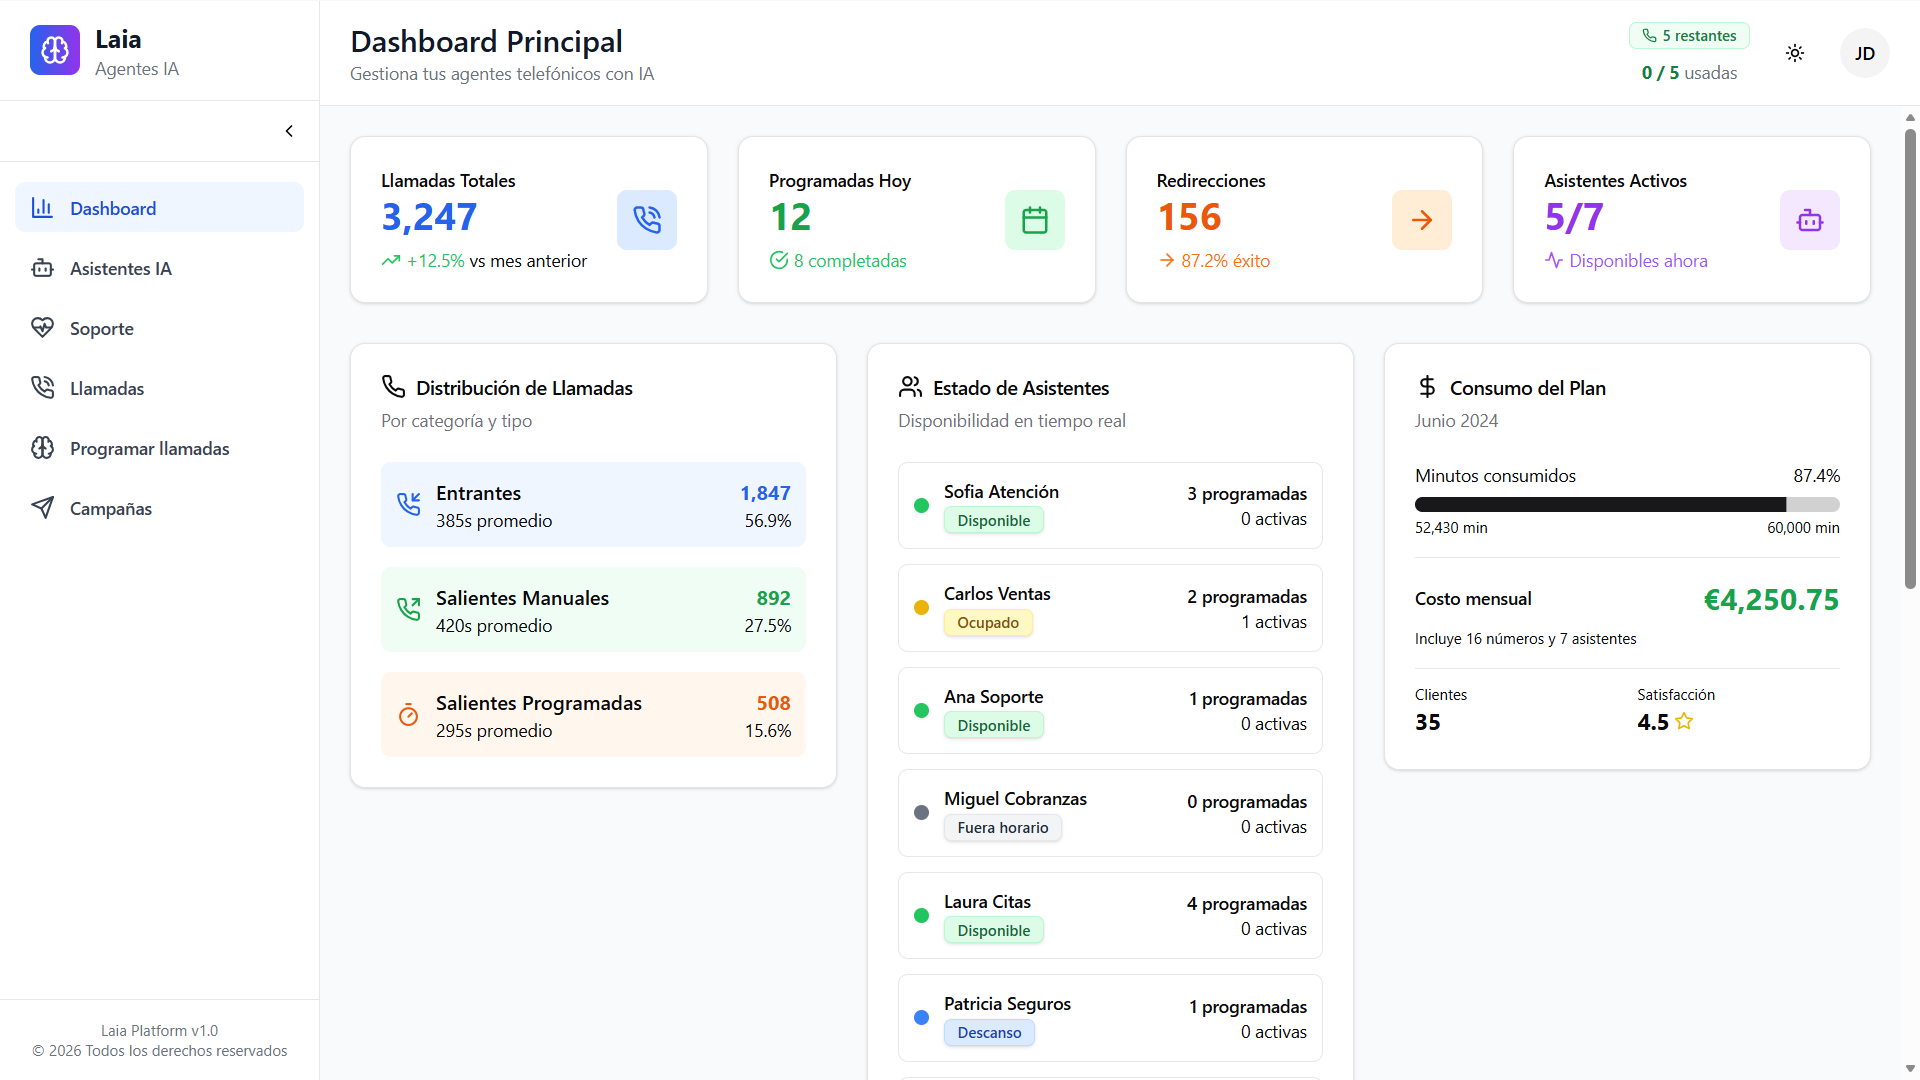Click the timer icon beside Salientes Programadas
The width and height of the screenshot is (1920, 1080).
click(x=409, y=715)
